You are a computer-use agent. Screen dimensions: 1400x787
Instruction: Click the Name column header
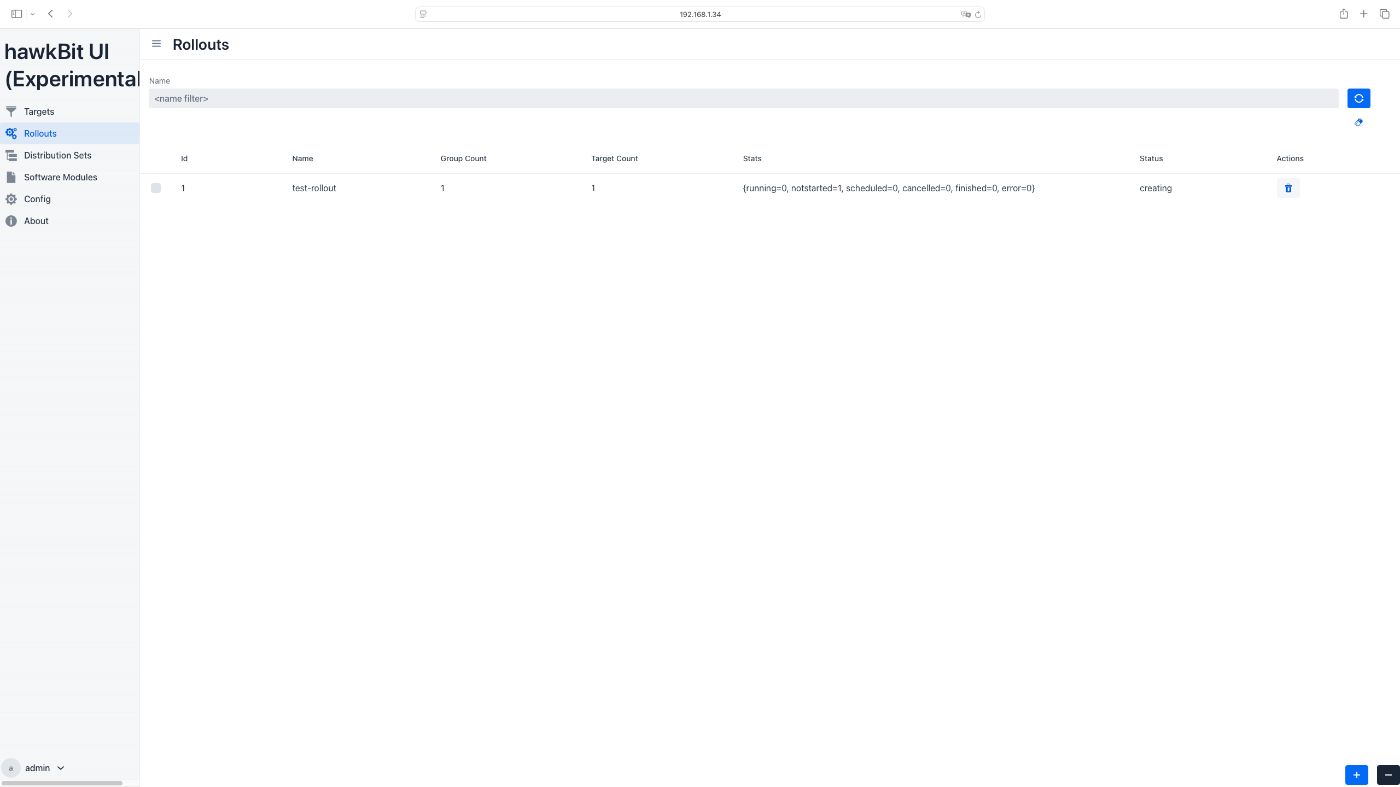[x=302, y=159]
